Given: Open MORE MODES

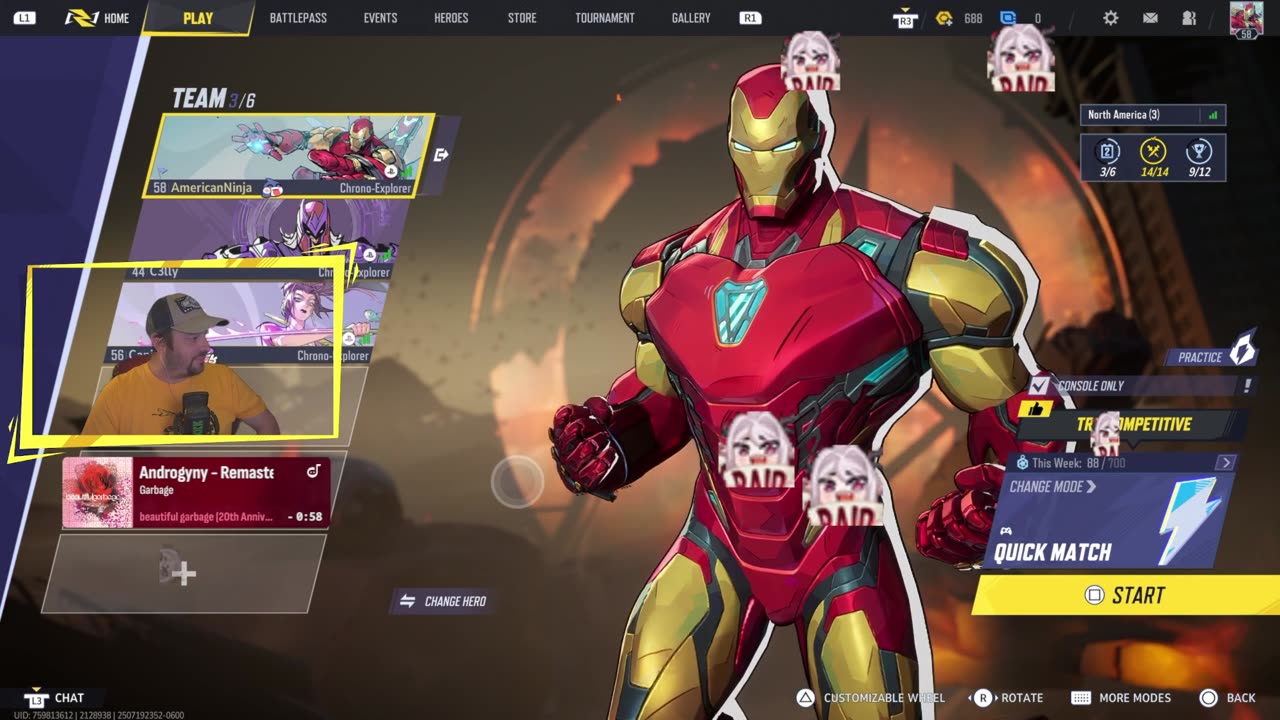Looking at the screenshot, I should pyautogui.click(x=1121, y=698).
